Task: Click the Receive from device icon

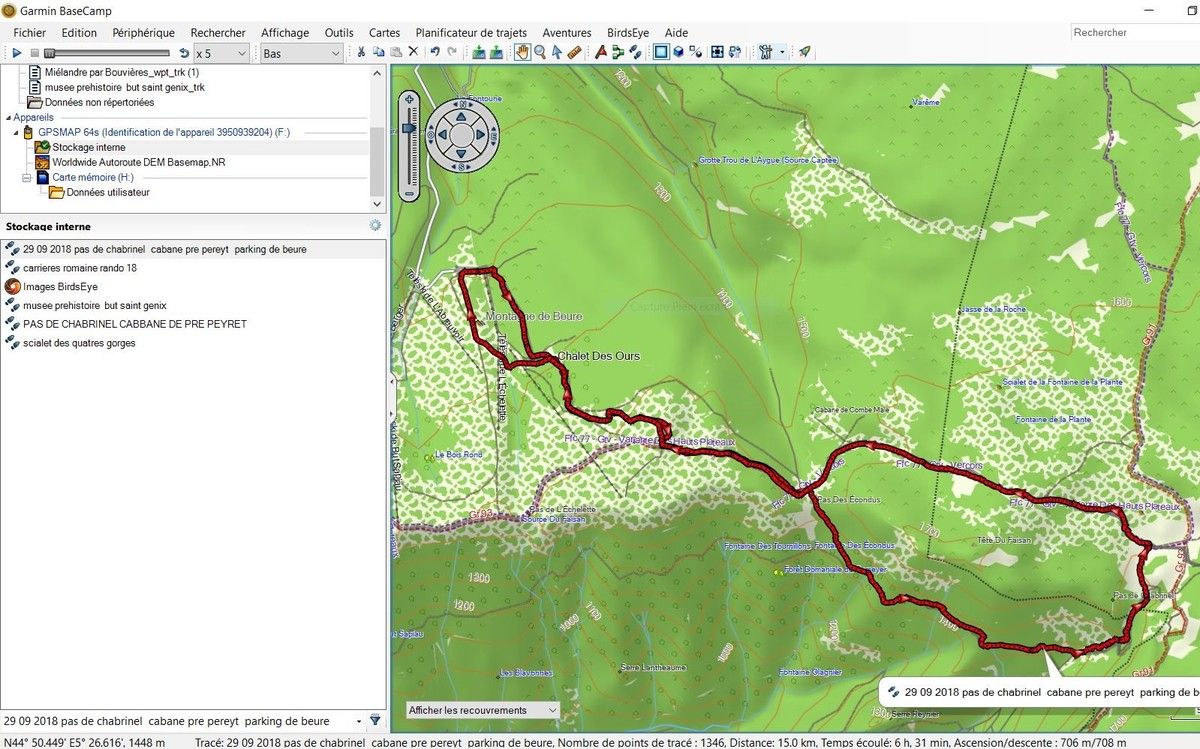Action: tap(496, 53)
